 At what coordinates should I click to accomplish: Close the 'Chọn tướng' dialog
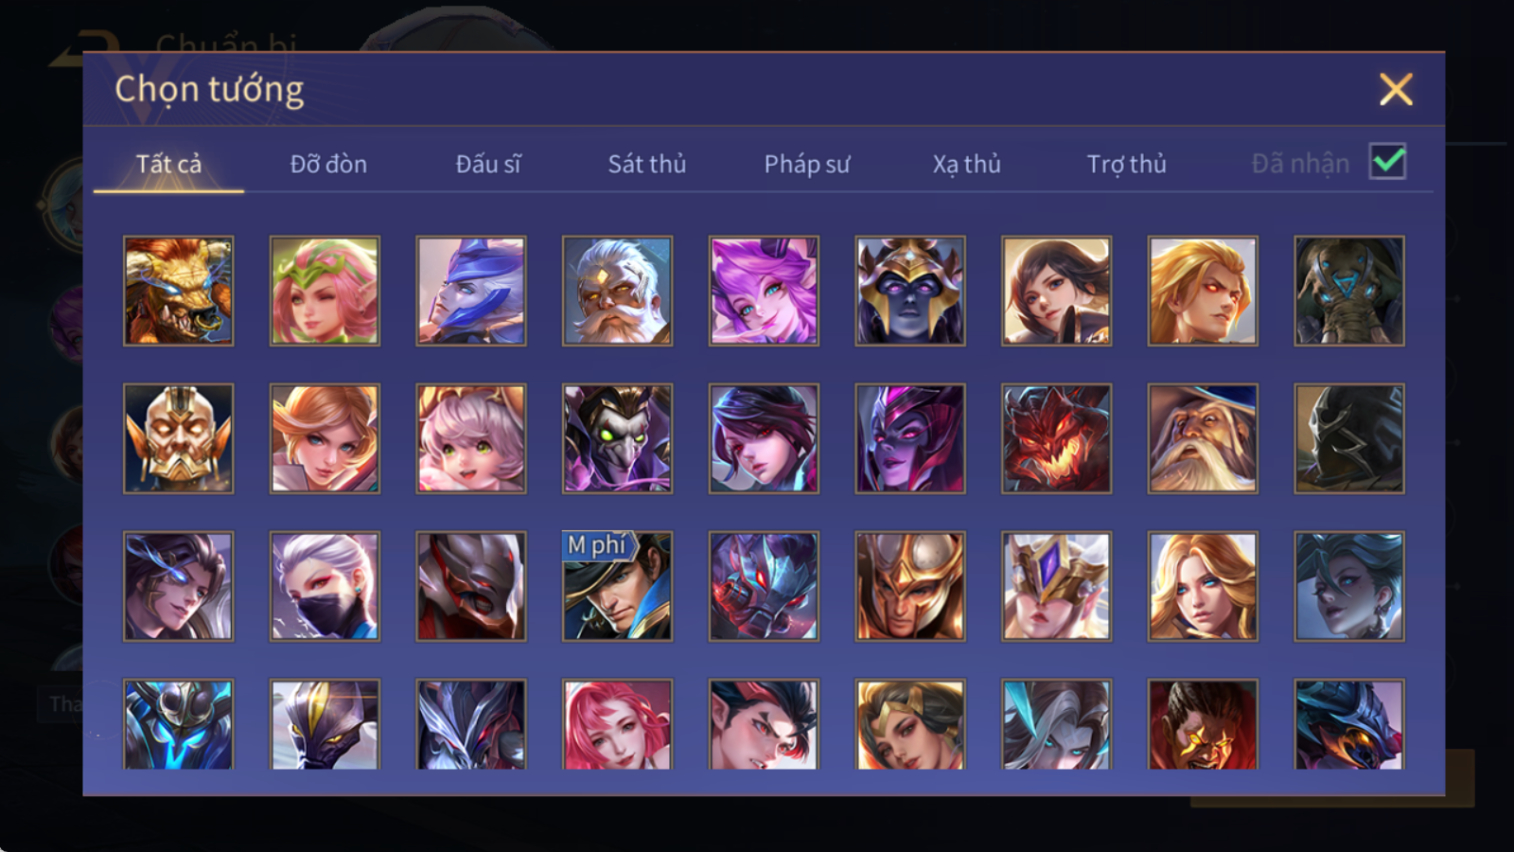click(1396, 90)
